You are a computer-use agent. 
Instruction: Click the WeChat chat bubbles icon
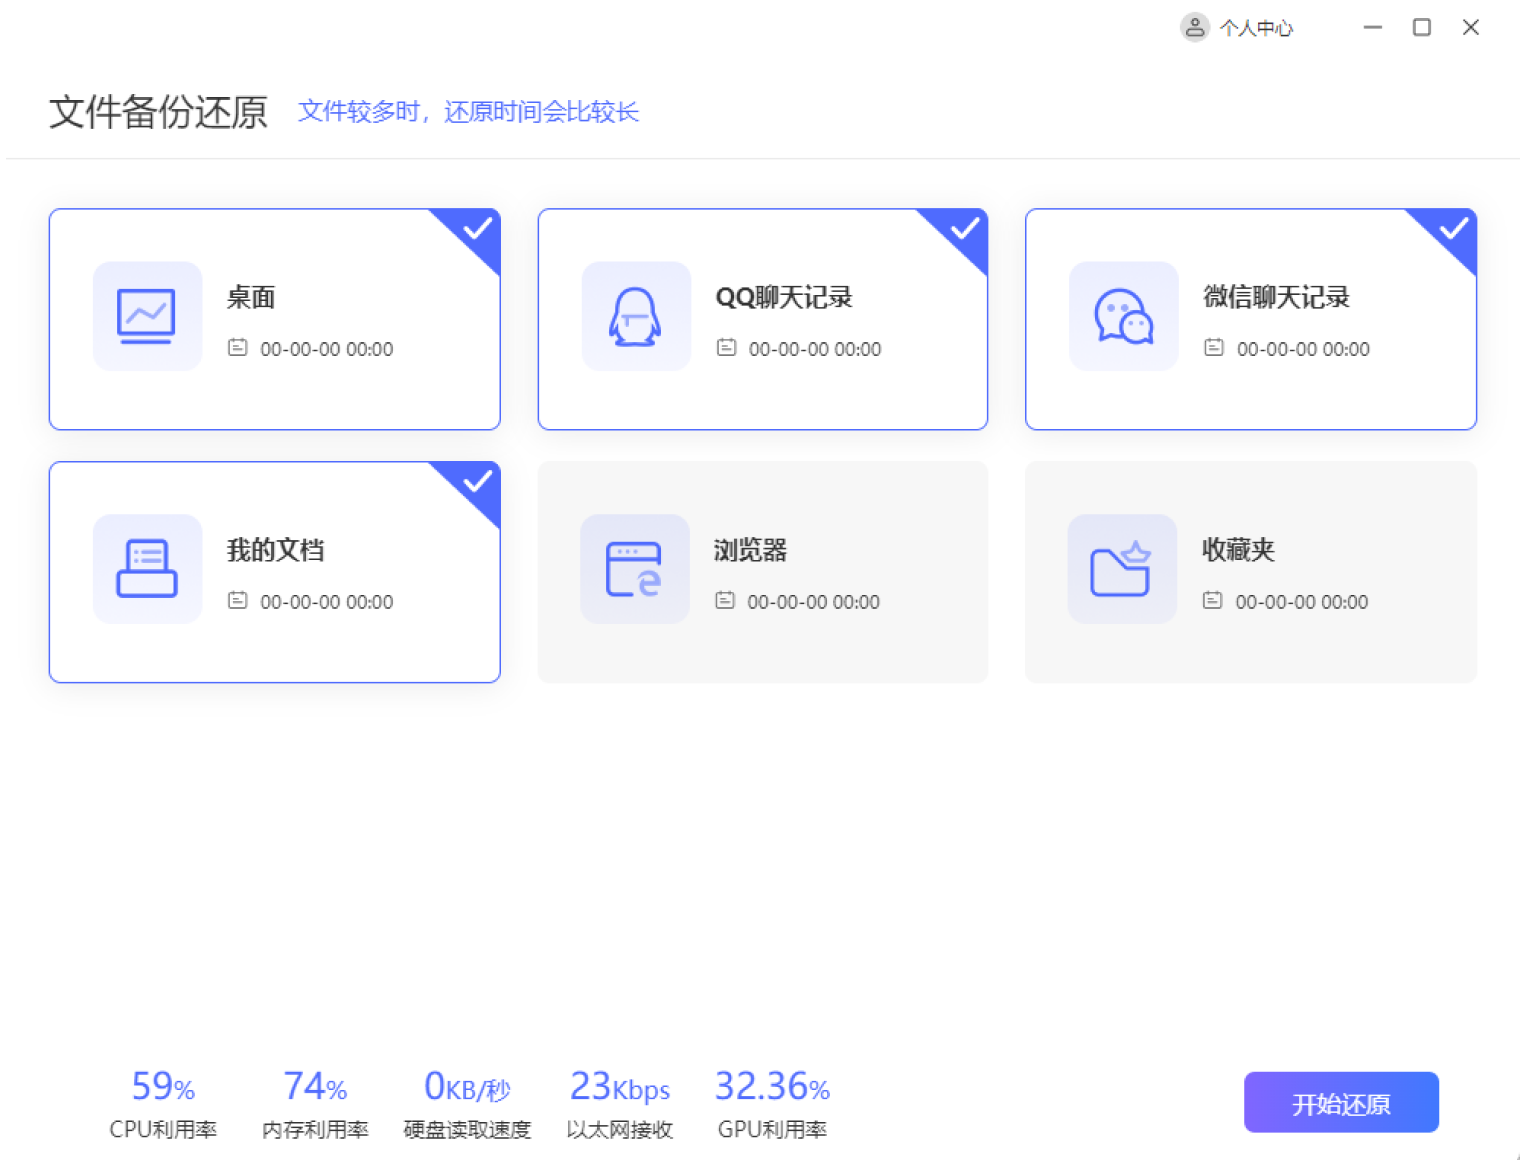(1123, 316)
